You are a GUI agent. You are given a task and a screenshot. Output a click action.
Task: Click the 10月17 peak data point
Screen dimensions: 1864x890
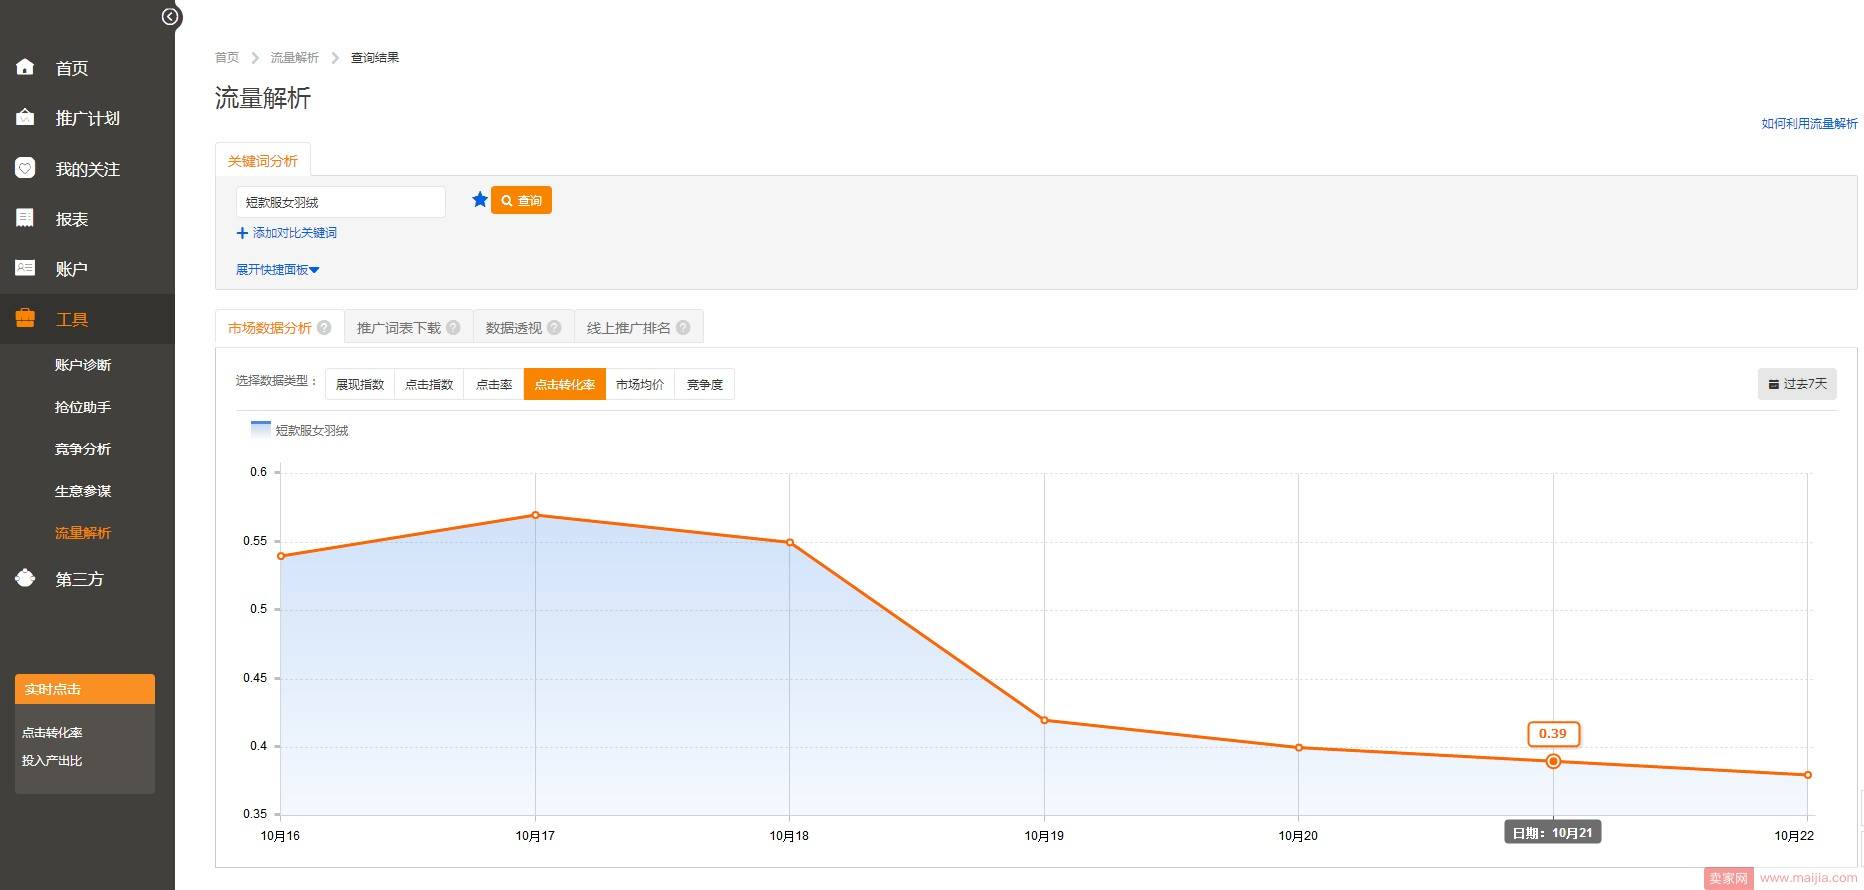[x=536, y=515]
